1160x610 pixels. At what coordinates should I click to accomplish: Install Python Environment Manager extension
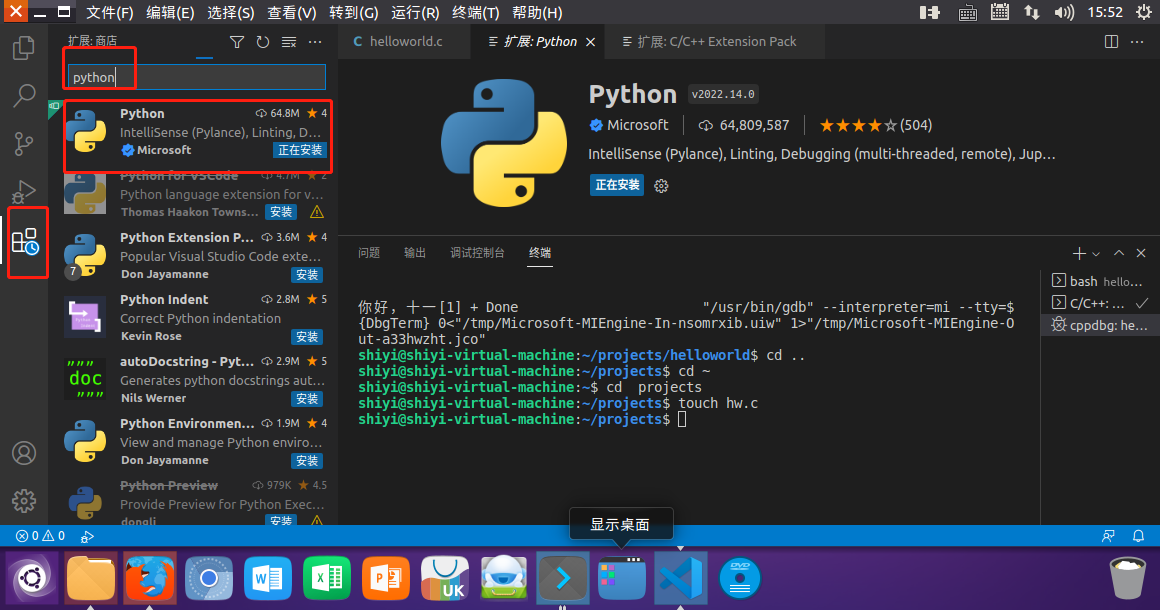tap(307, 461)
